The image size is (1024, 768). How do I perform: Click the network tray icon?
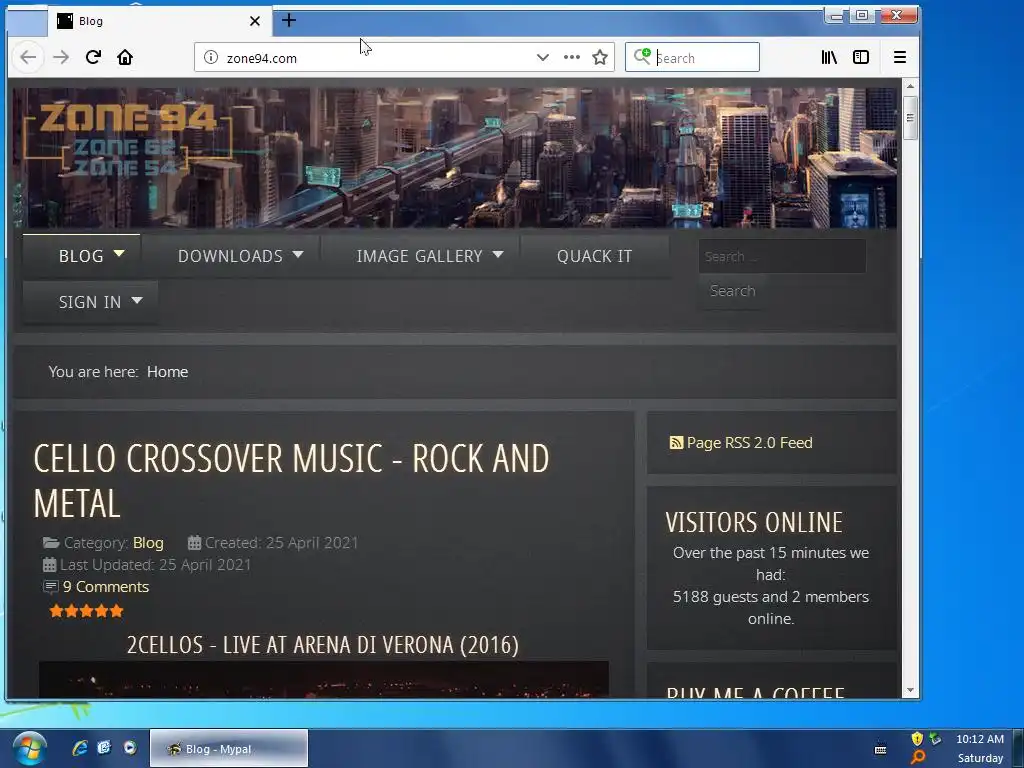935,739
